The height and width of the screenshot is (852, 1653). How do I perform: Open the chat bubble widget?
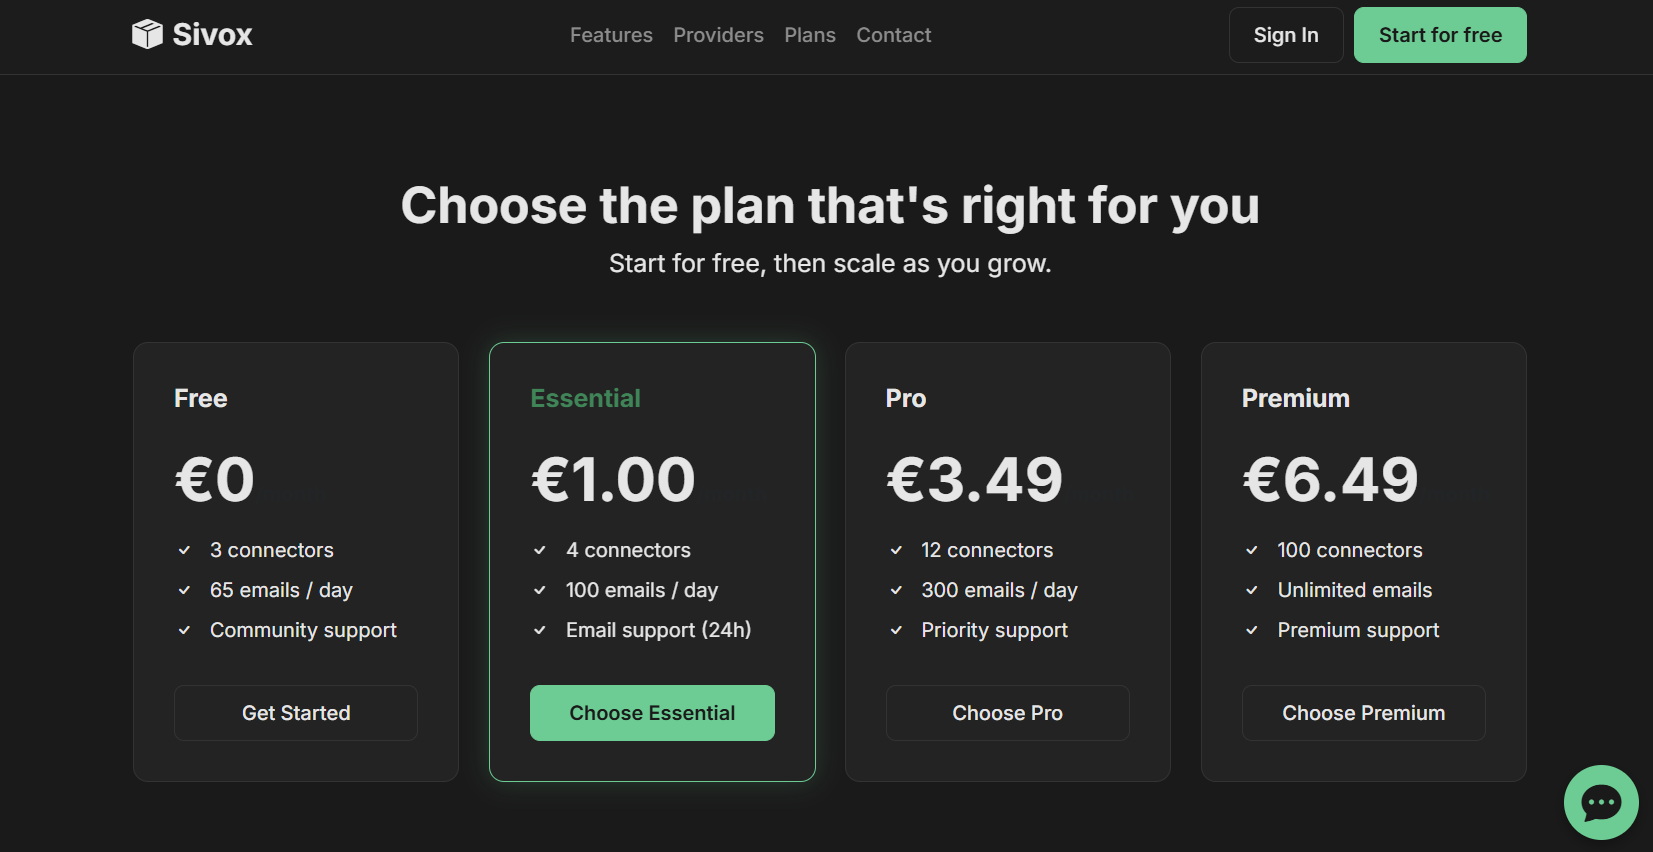pos(1600,802)
